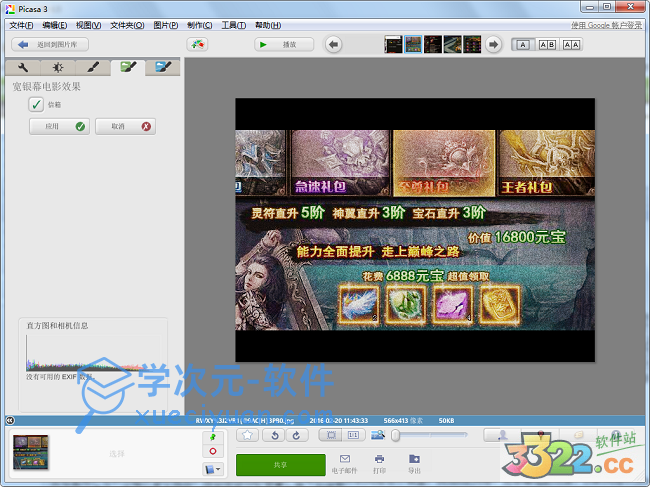Click the 566x413 dimensions text

click(403, 421)
